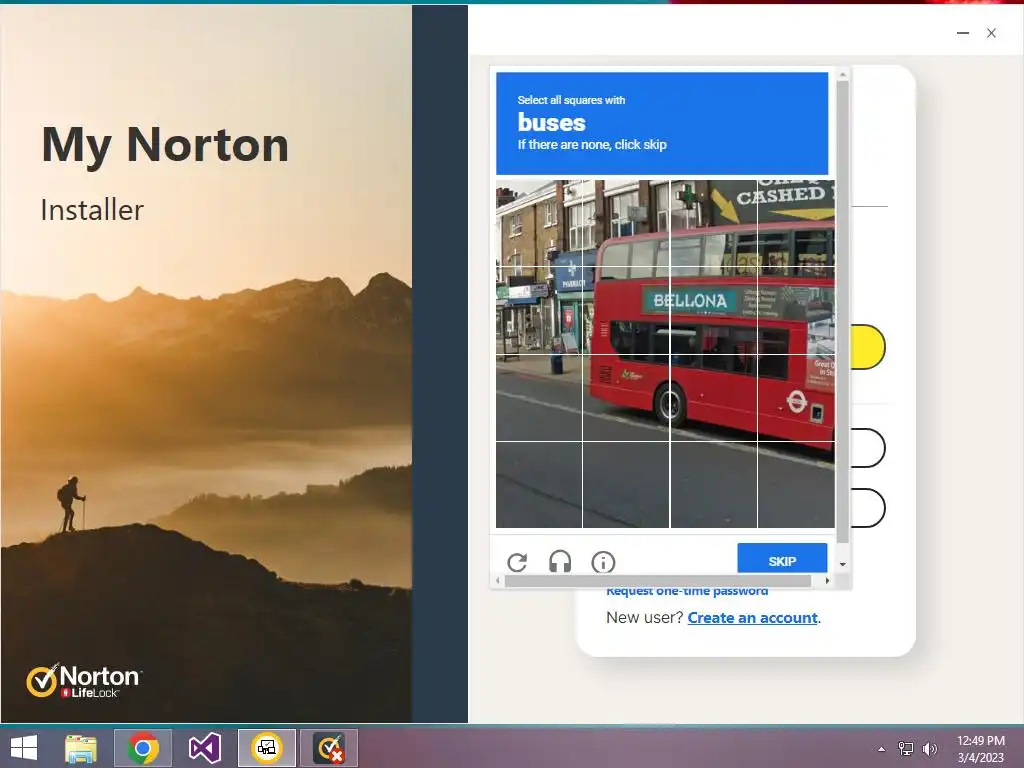1024x768 pixels.
Task: Show hidden system tray icons
Action: (882, 749)
